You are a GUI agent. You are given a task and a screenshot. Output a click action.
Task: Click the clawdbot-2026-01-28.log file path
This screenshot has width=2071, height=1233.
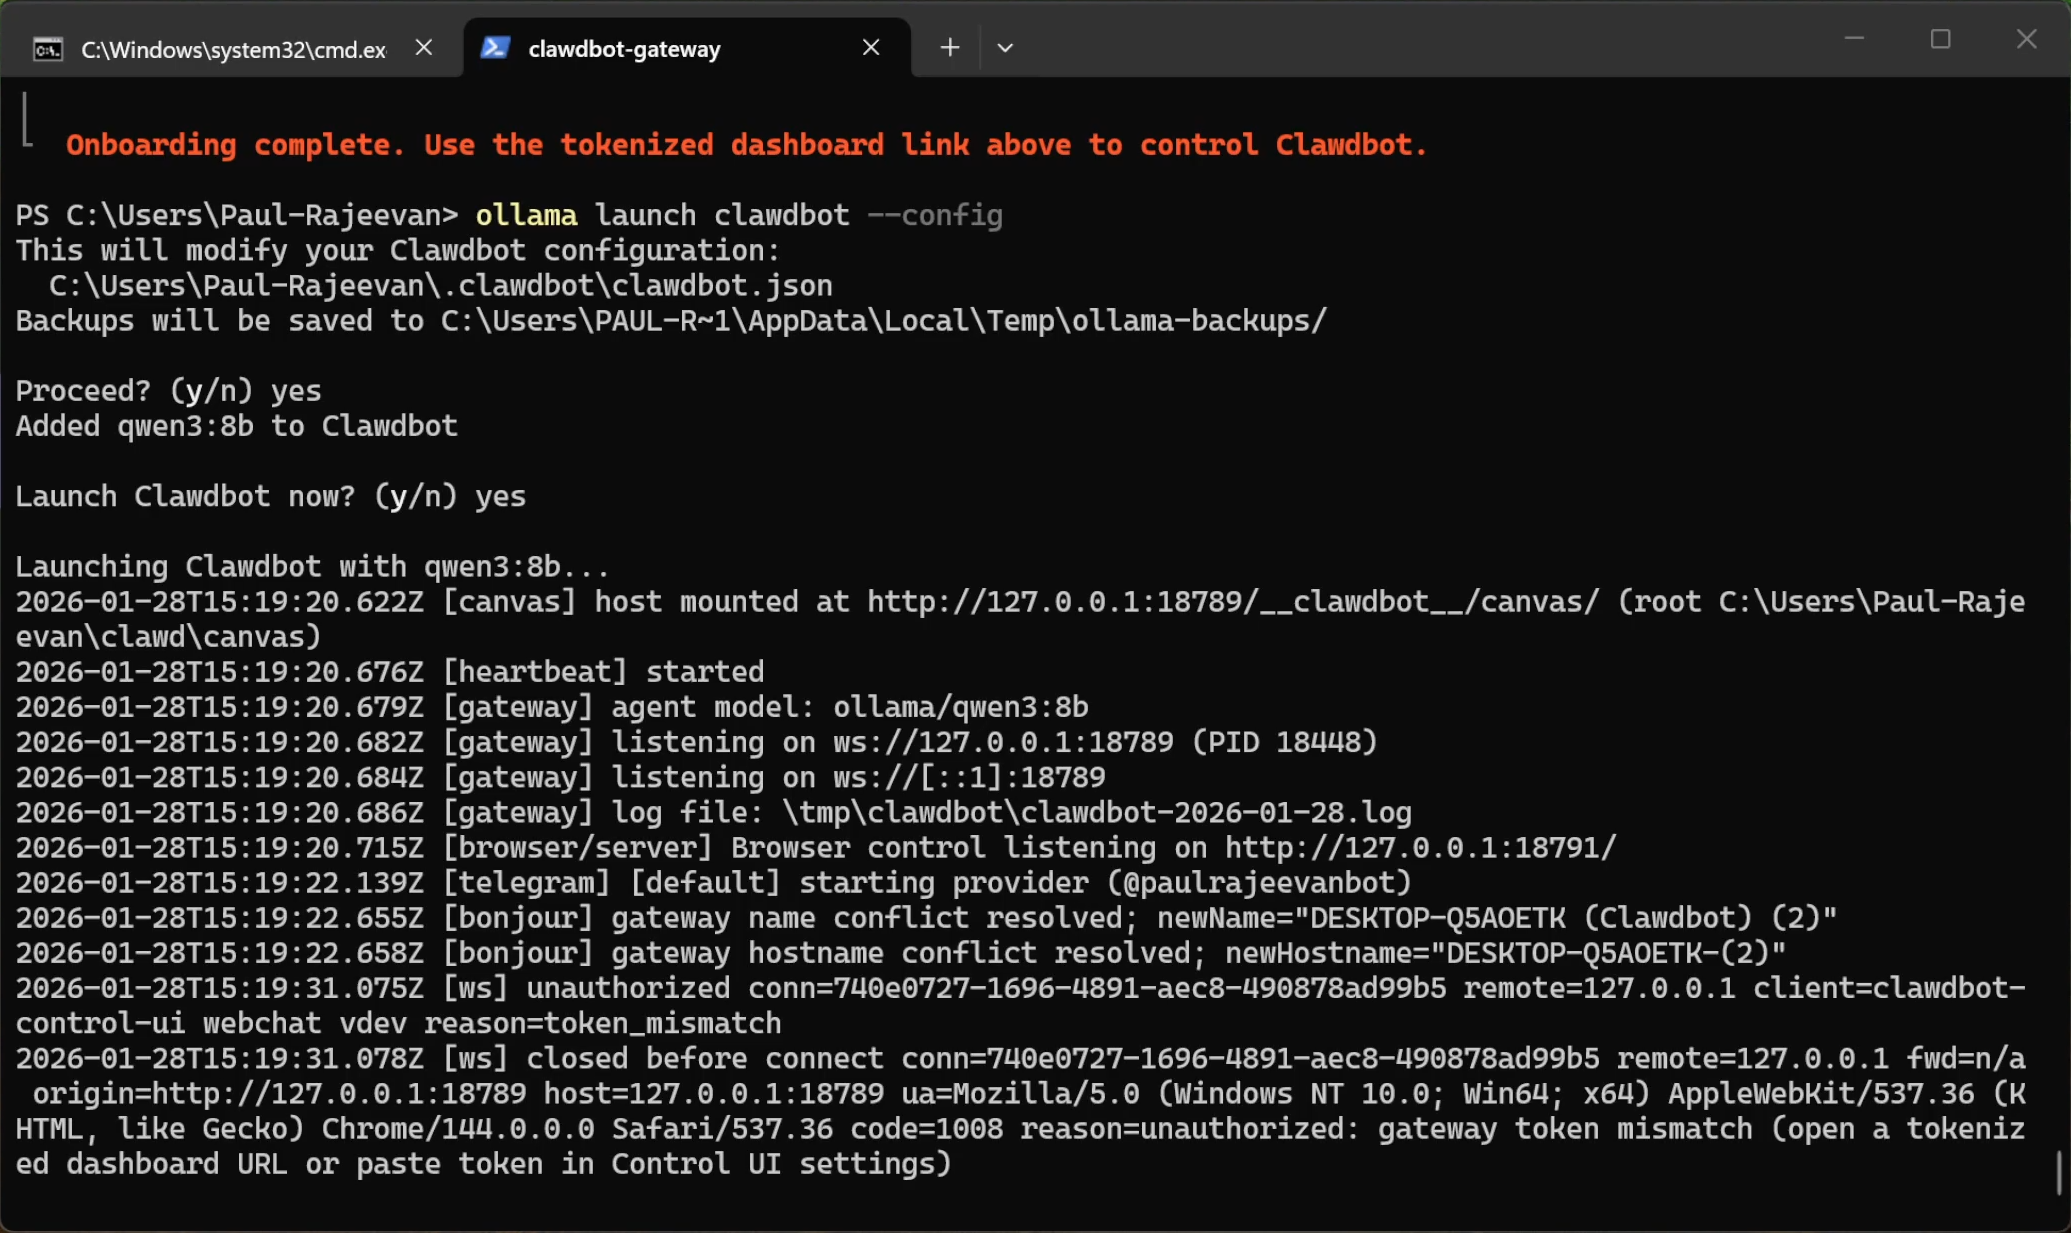click(x=1096, y=813)
